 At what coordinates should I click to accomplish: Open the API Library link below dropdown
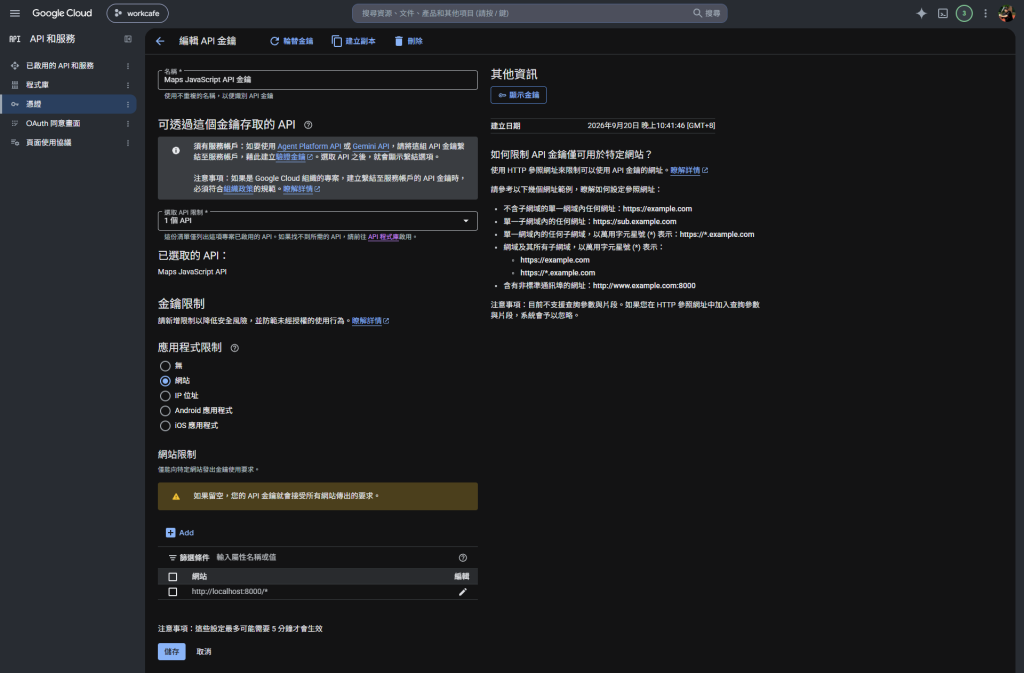click(x=383, y=237)
